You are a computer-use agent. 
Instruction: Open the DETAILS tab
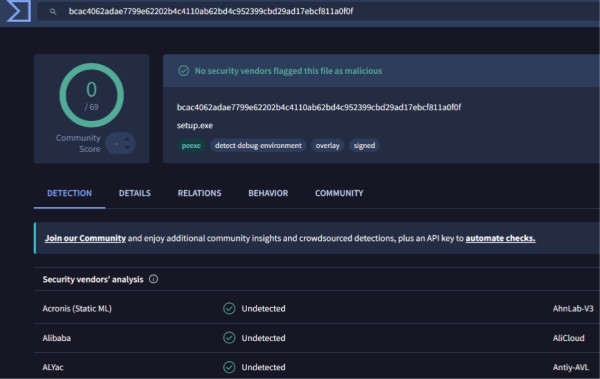(x=135, y=193)
